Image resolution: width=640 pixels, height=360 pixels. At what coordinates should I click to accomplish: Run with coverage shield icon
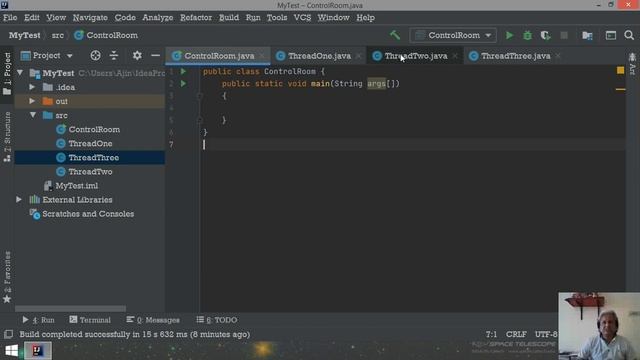click(545, 36)
